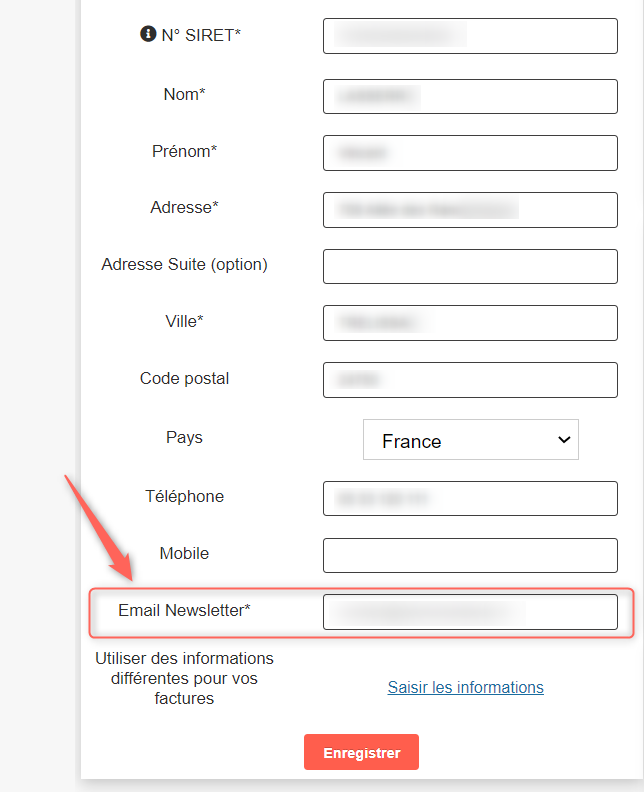Open the Pays dropdown showing France

pos(470,440)
